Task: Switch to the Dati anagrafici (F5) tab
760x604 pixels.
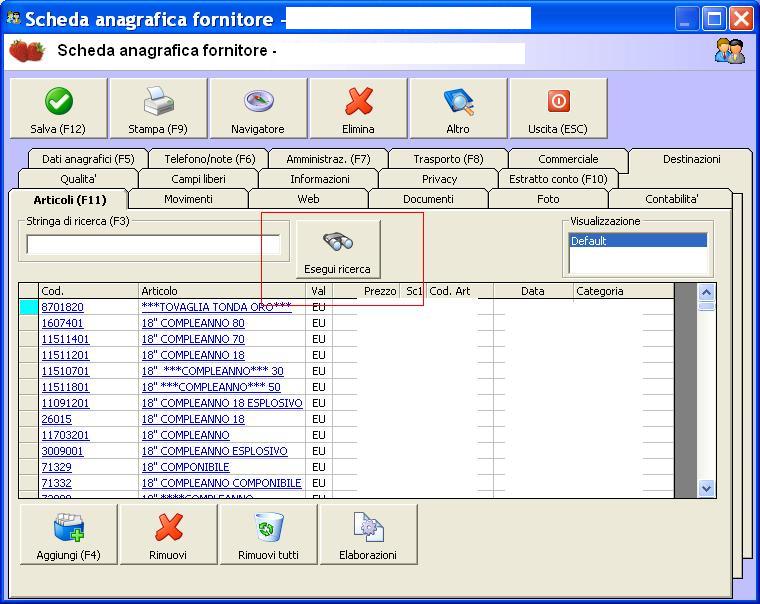Action: 88,159
